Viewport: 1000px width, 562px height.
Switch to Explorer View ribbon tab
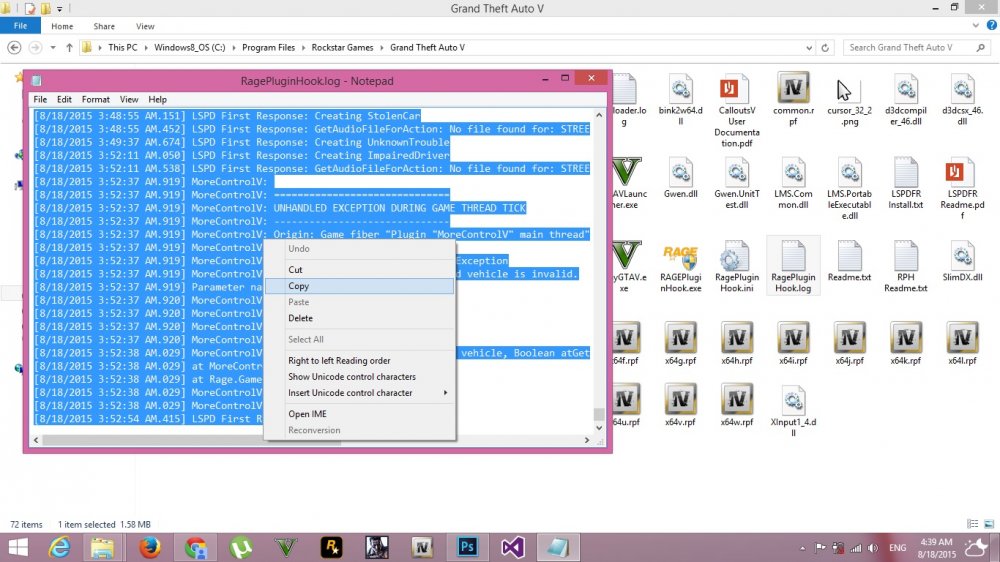[145, 26]
